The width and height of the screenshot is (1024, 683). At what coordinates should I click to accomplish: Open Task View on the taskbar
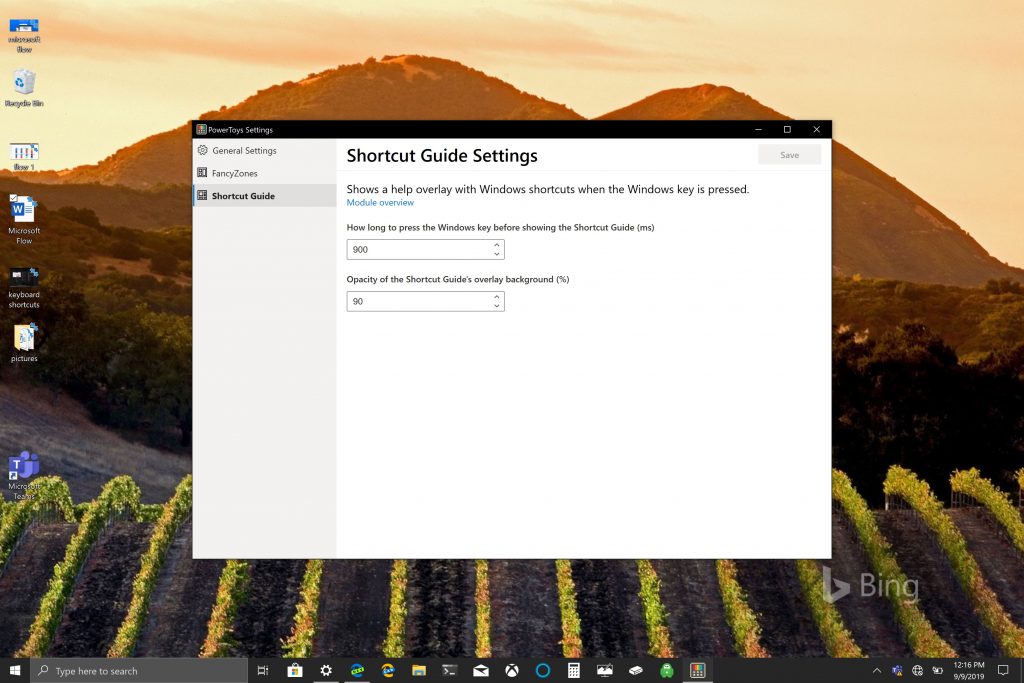tap(263, 670)
